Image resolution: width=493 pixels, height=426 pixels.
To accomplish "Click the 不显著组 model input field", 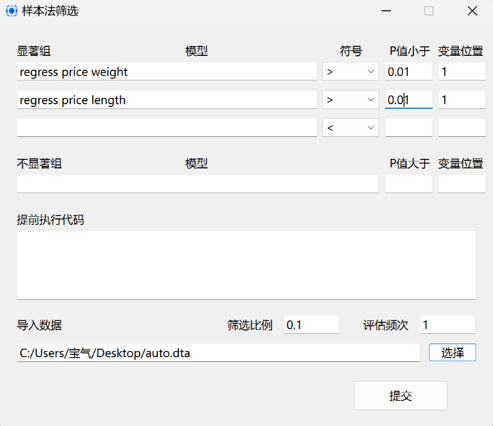I will (x=198, y=184).
